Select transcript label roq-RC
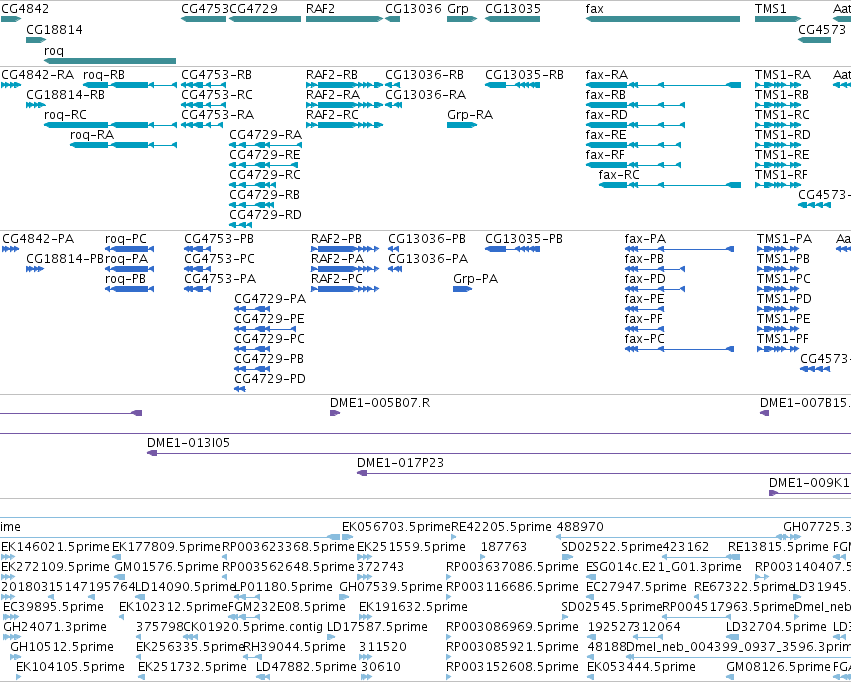Screen dimensions: 851x682 coord(65,115)
